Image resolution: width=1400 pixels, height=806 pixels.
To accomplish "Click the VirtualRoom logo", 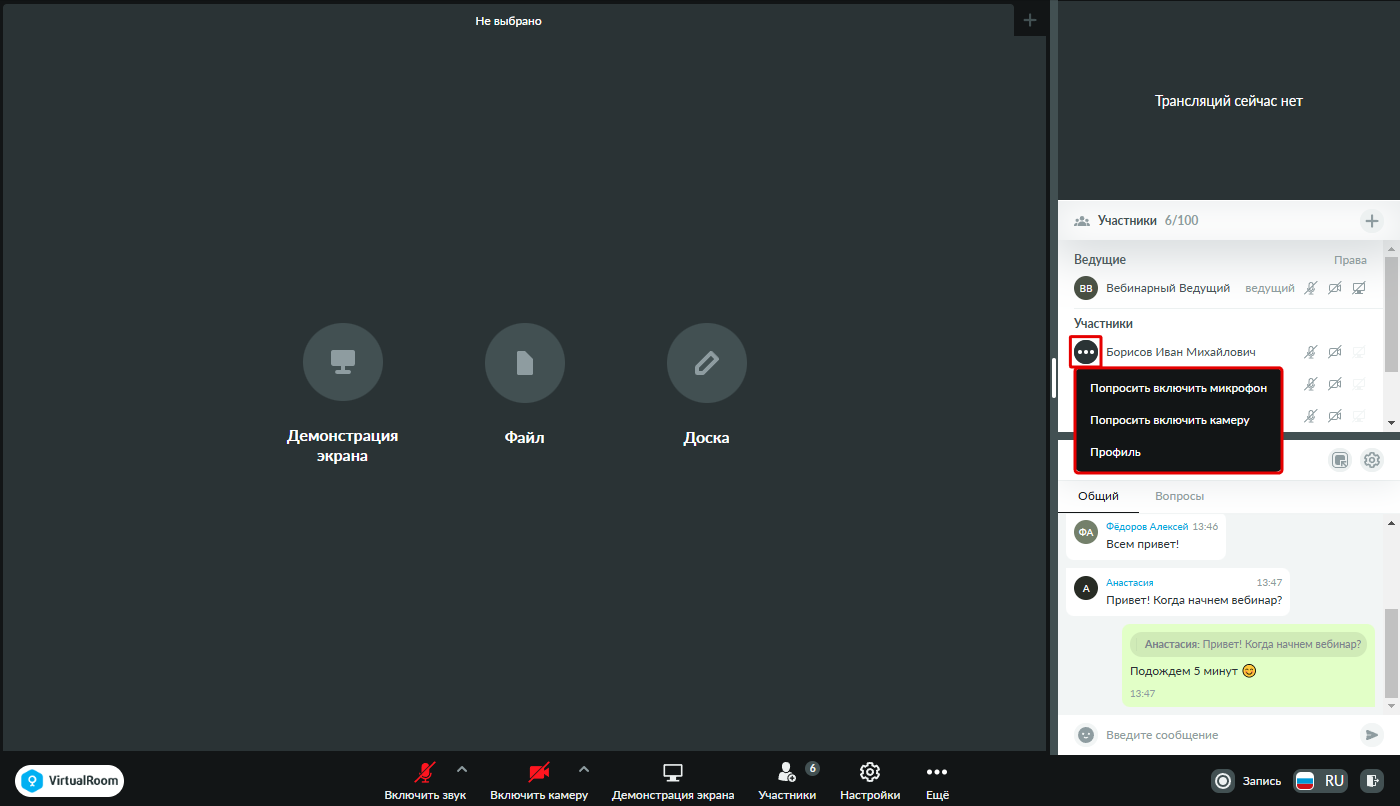I will click(69, 781).
